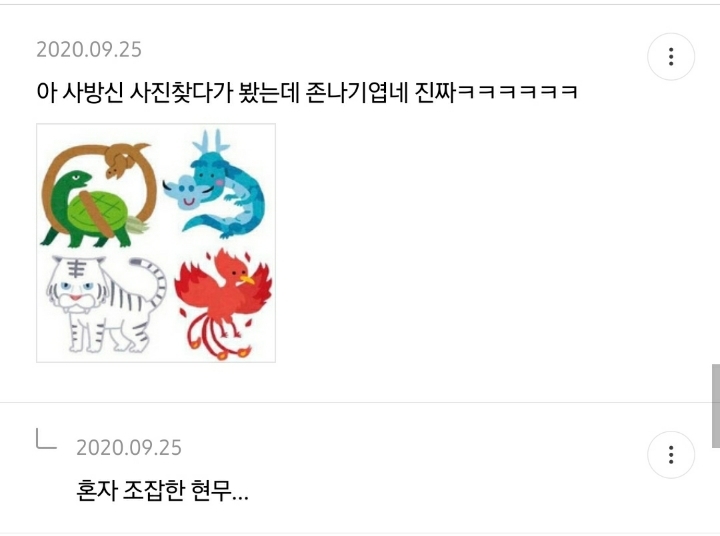Click the reply comment's date 2020.09.25

point(129,447)
